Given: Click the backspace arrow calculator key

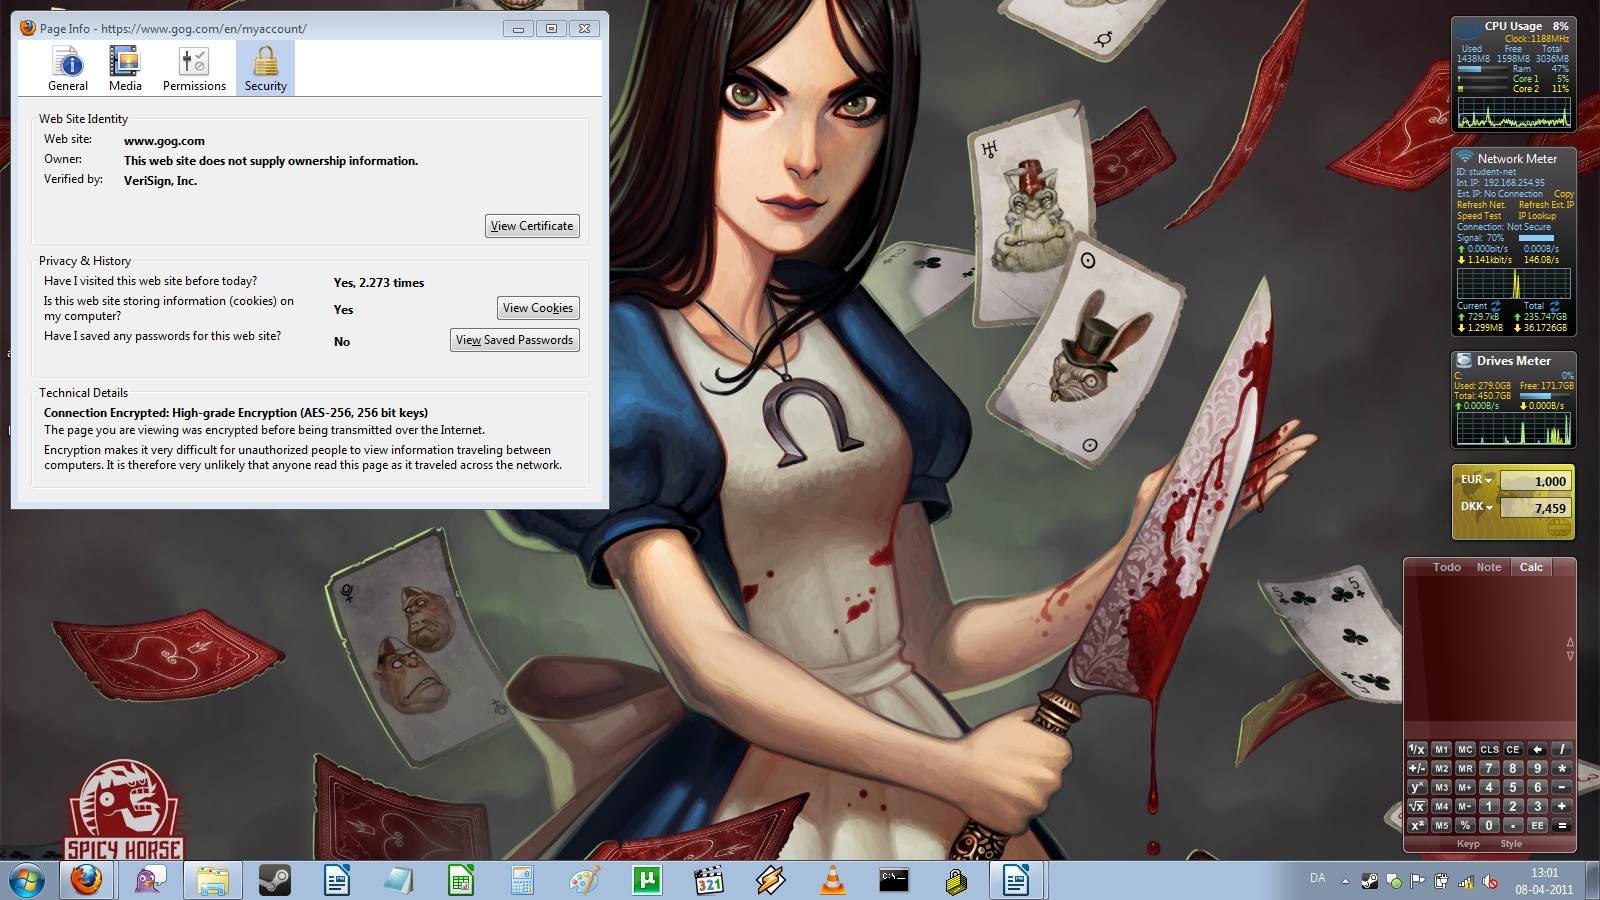Looking at the screenshot, I should click(1537, 749).
